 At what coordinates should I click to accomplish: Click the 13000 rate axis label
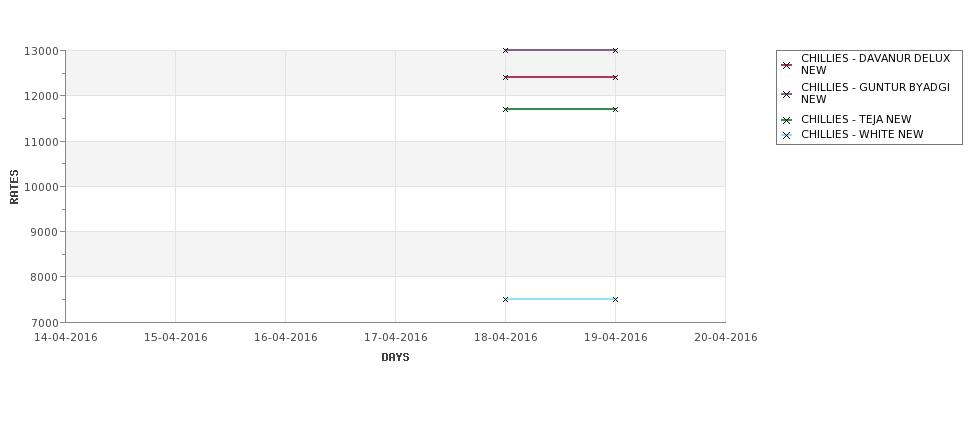tap(41, 51)
